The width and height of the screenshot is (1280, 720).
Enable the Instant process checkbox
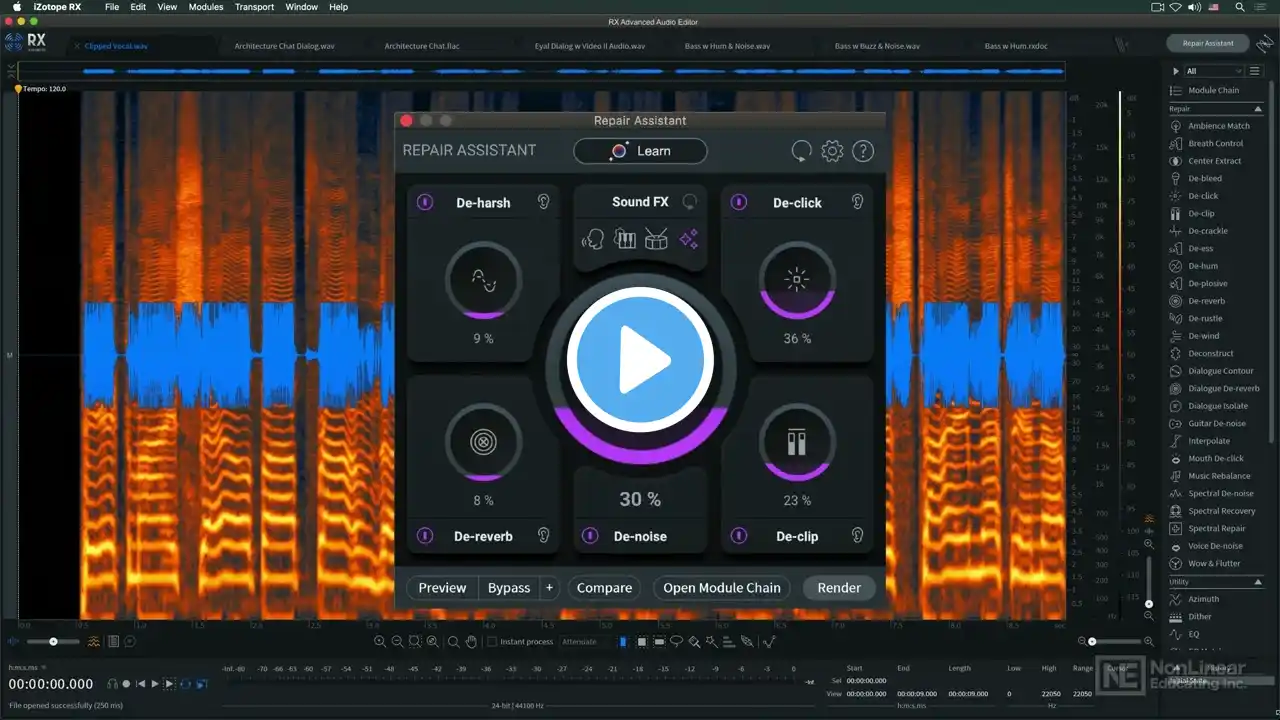492,642
